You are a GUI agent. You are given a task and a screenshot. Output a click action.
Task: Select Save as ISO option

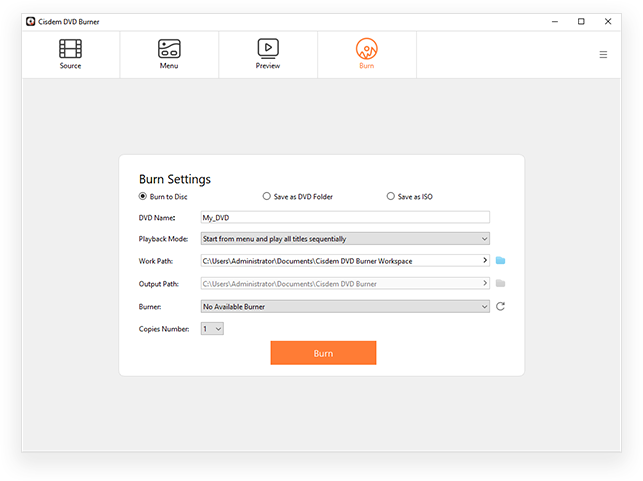391,197
